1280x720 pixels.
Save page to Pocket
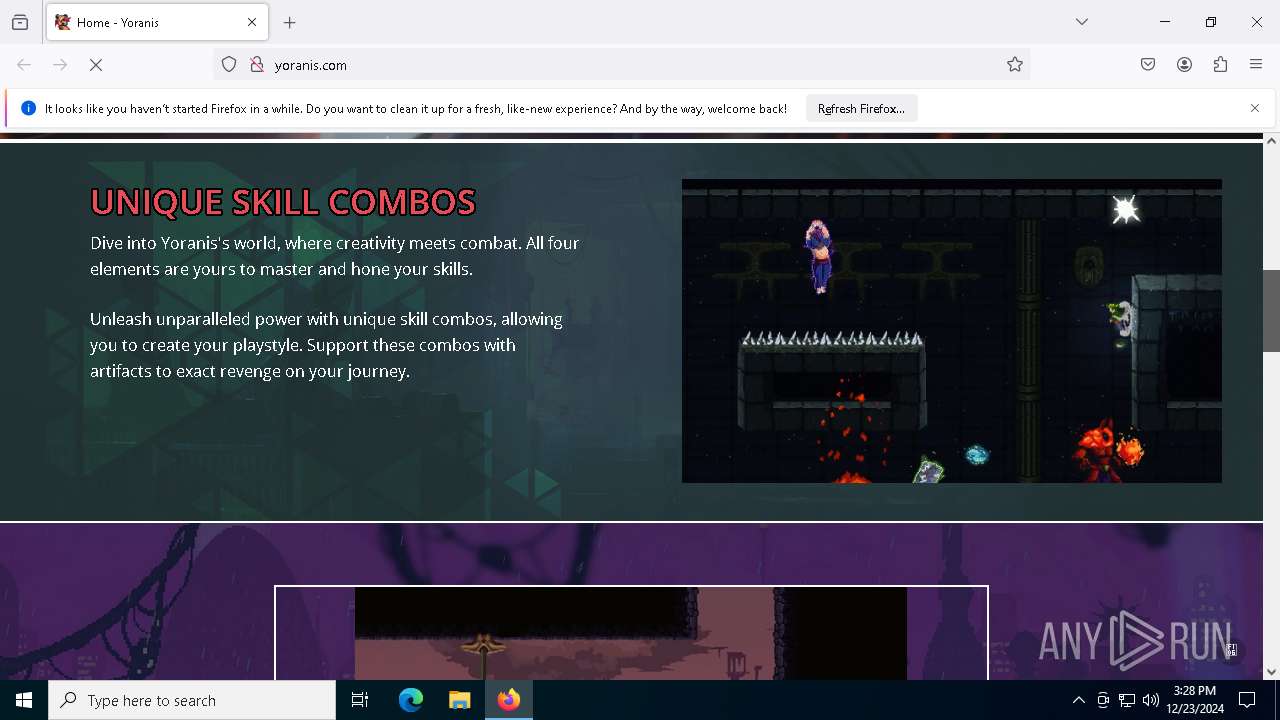pos(1148,65)
